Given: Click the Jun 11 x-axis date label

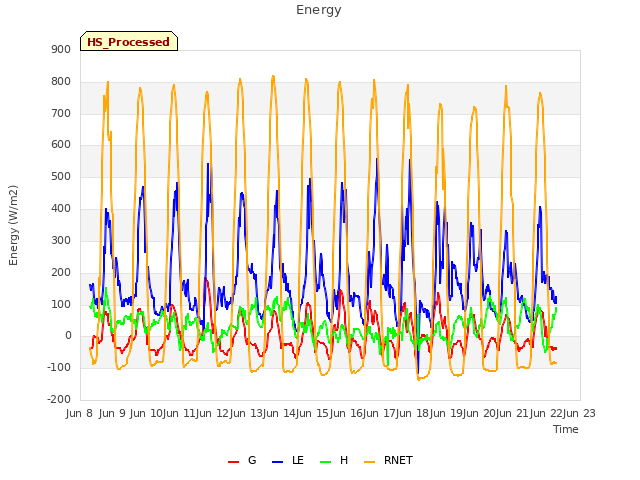Looking at the screenshot, I should (x=180, y=413).
